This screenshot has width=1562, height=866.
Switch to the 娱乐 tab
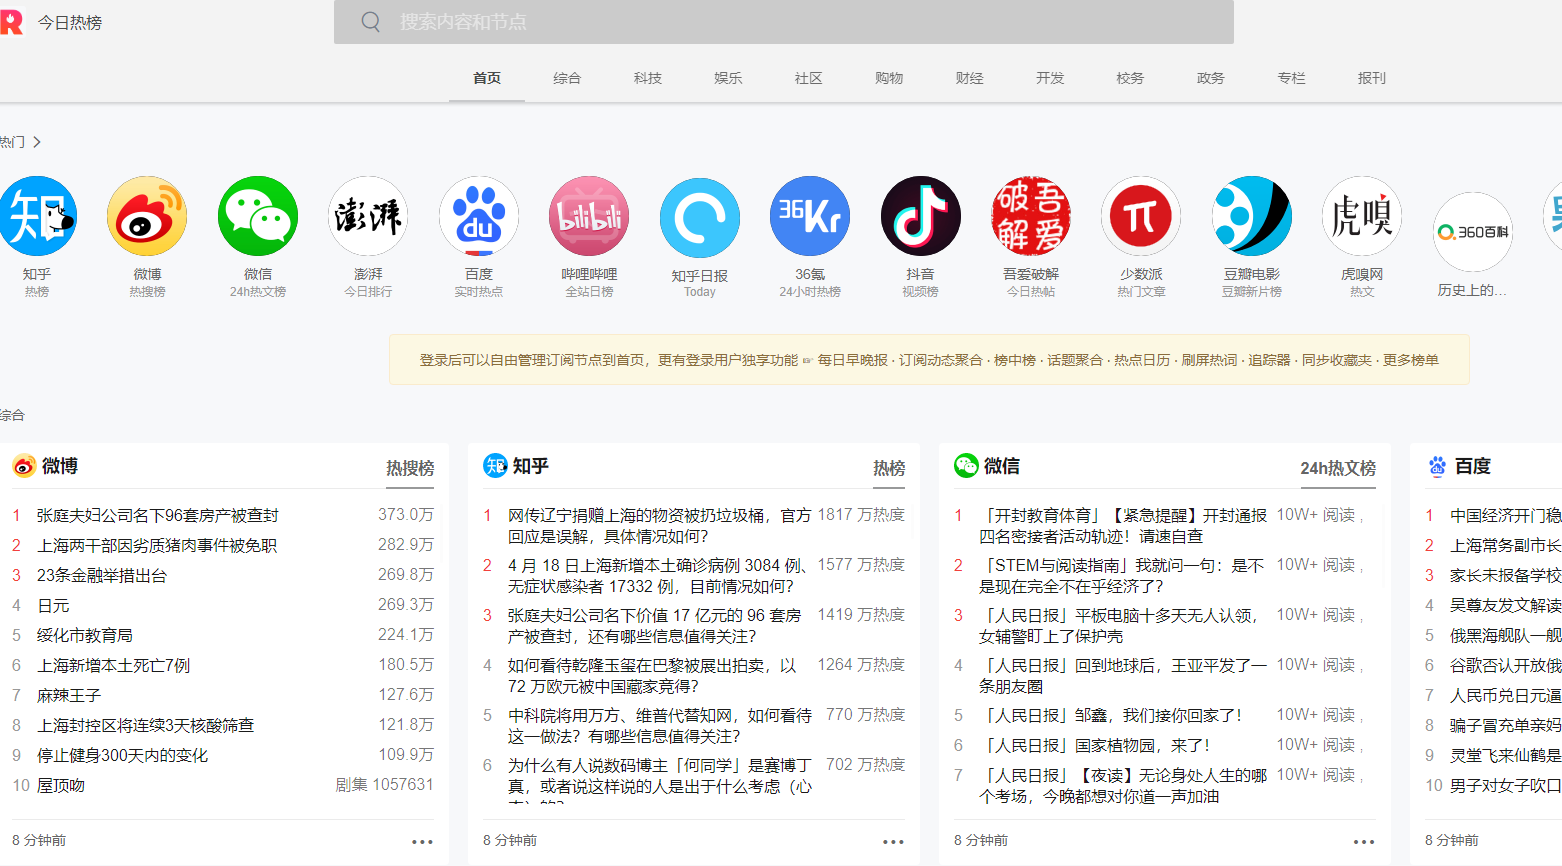tap(728, 78)
